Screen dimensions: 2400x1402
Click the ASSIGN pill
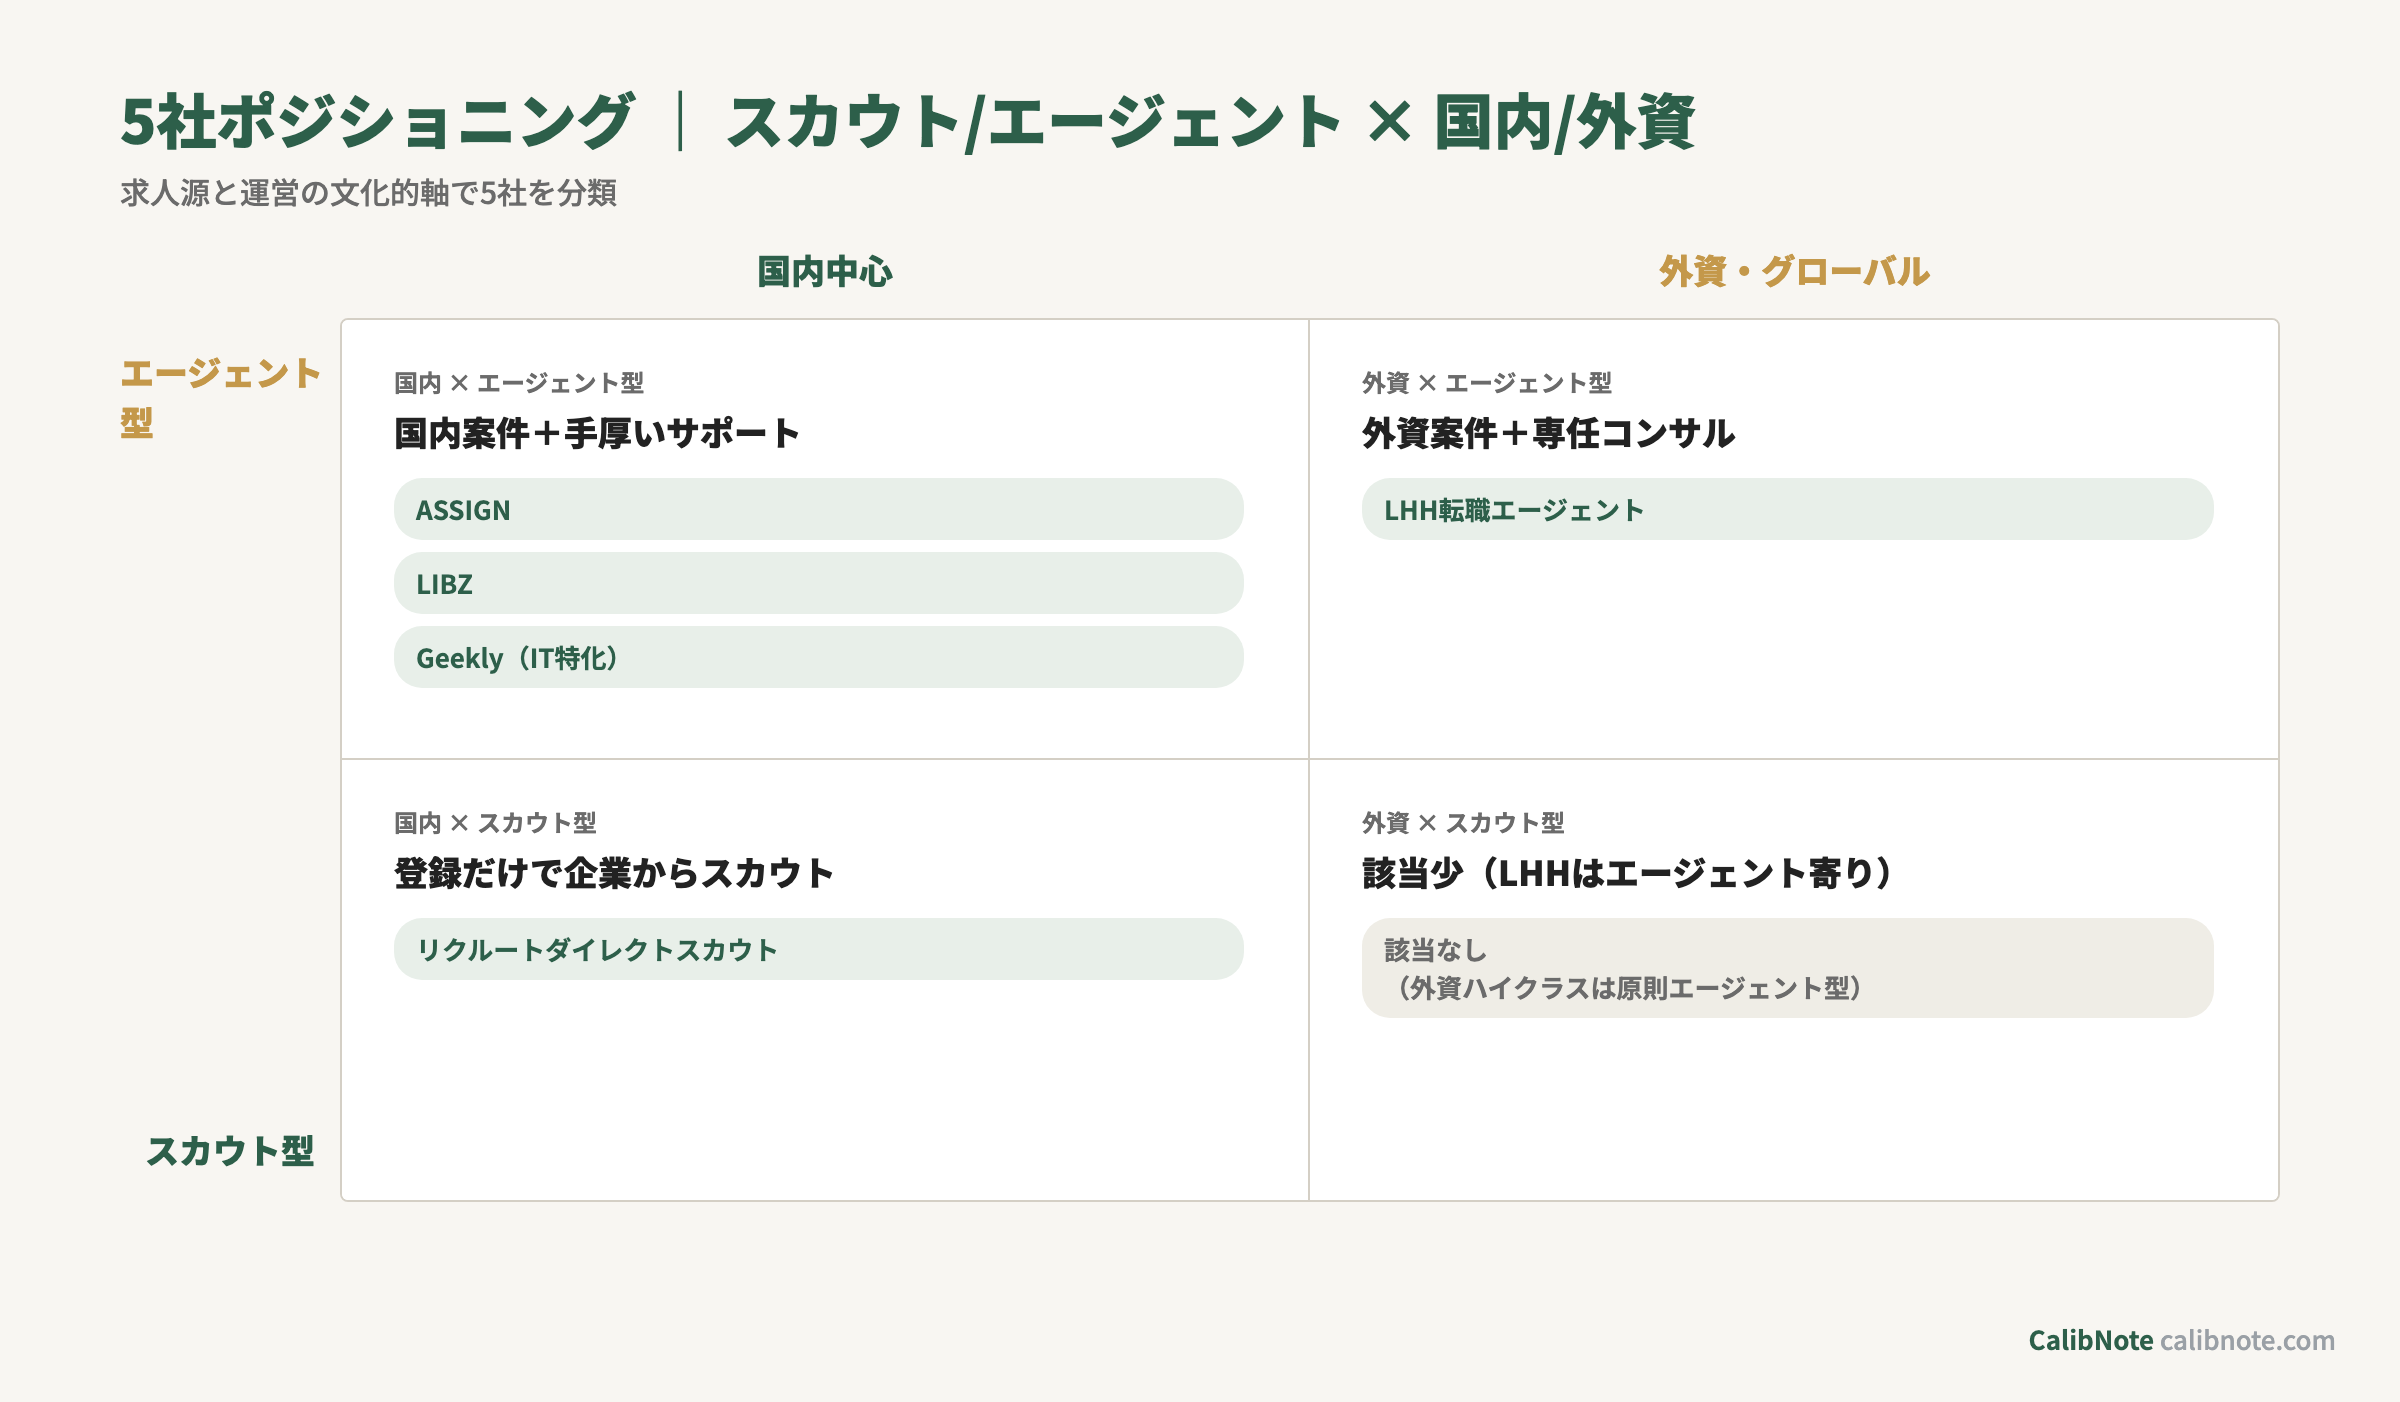click(x=818, y=509)
